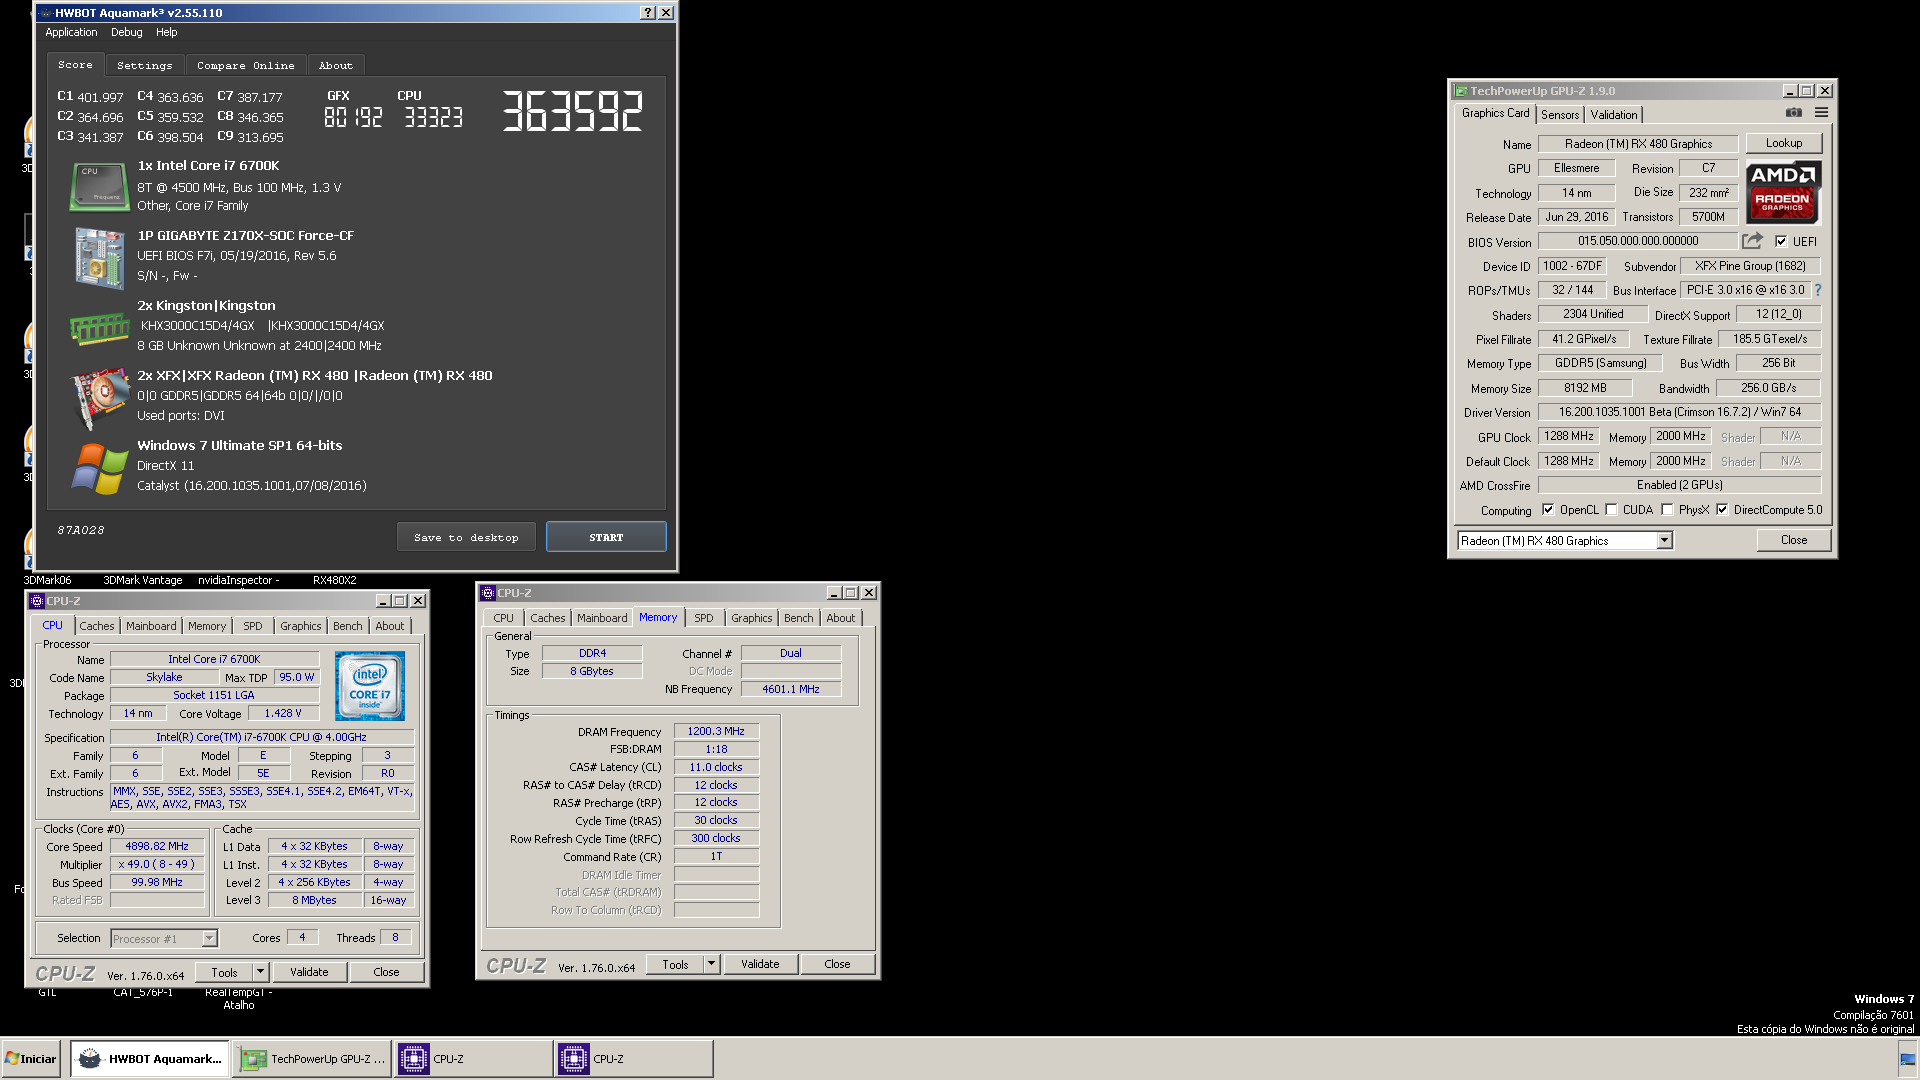Click the GPU-Z title bar icon
The height and width of the screenshot is (1080, 1920).
coord(1461,90)
